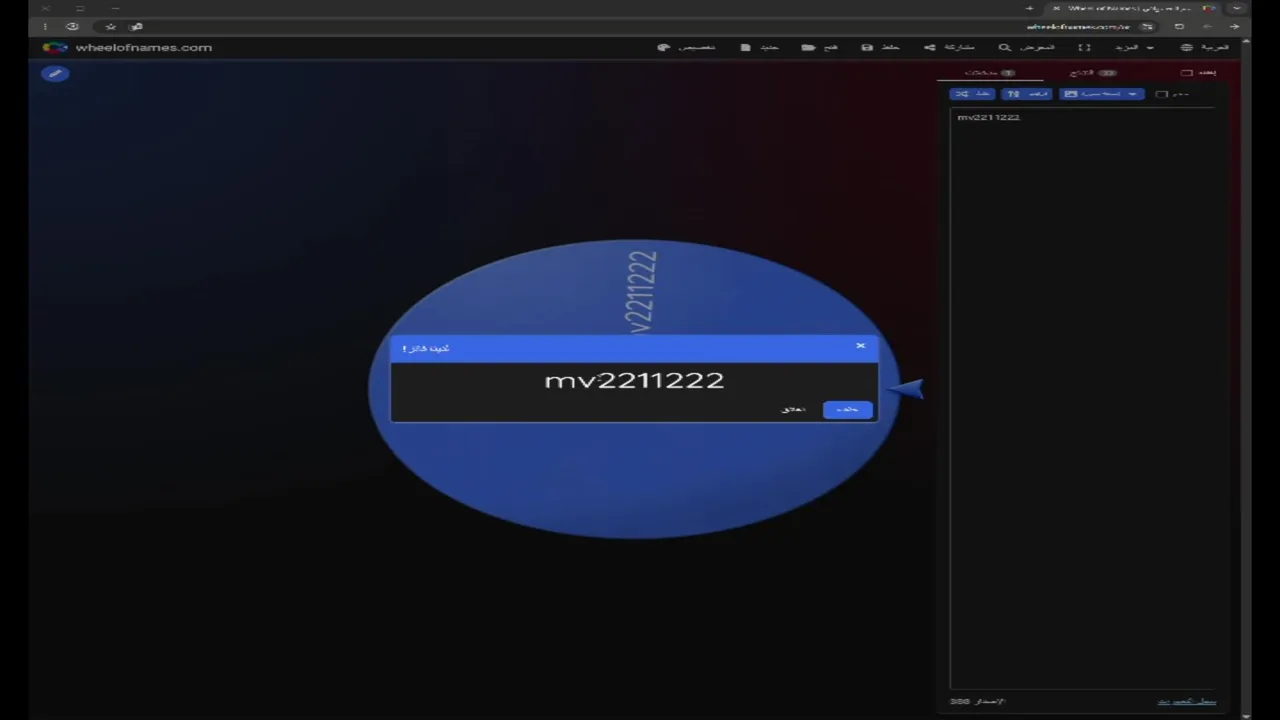Close the winner dialog with the X
Viewport: 1280px width, 720px height.
point(860,346)
